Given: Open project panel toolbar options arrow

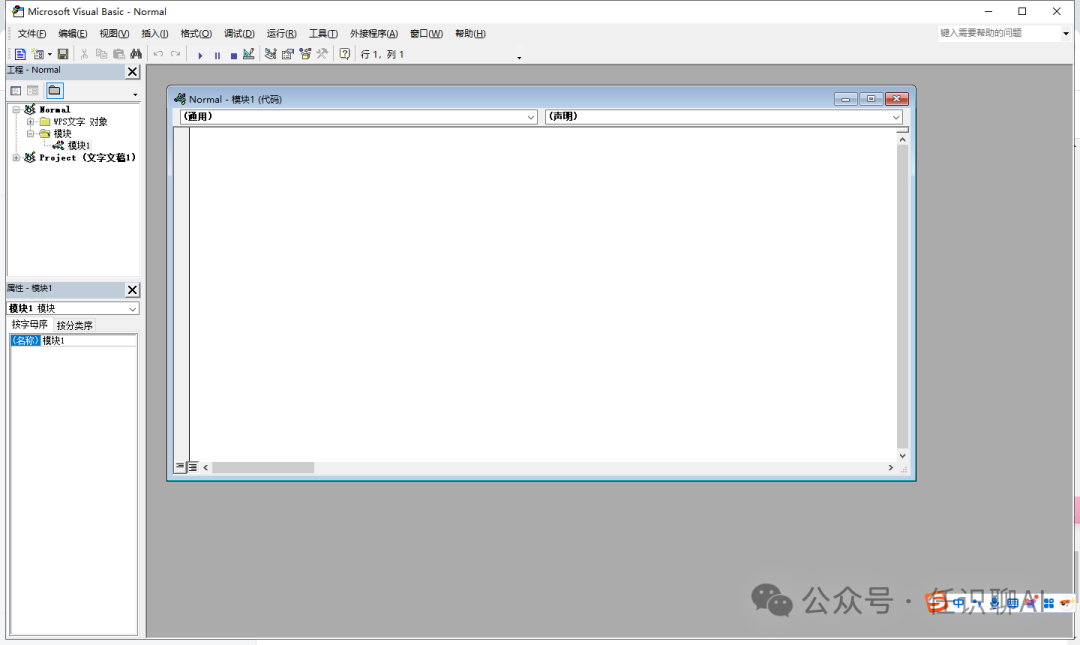Looking at the screenshot, I should 135,94.
